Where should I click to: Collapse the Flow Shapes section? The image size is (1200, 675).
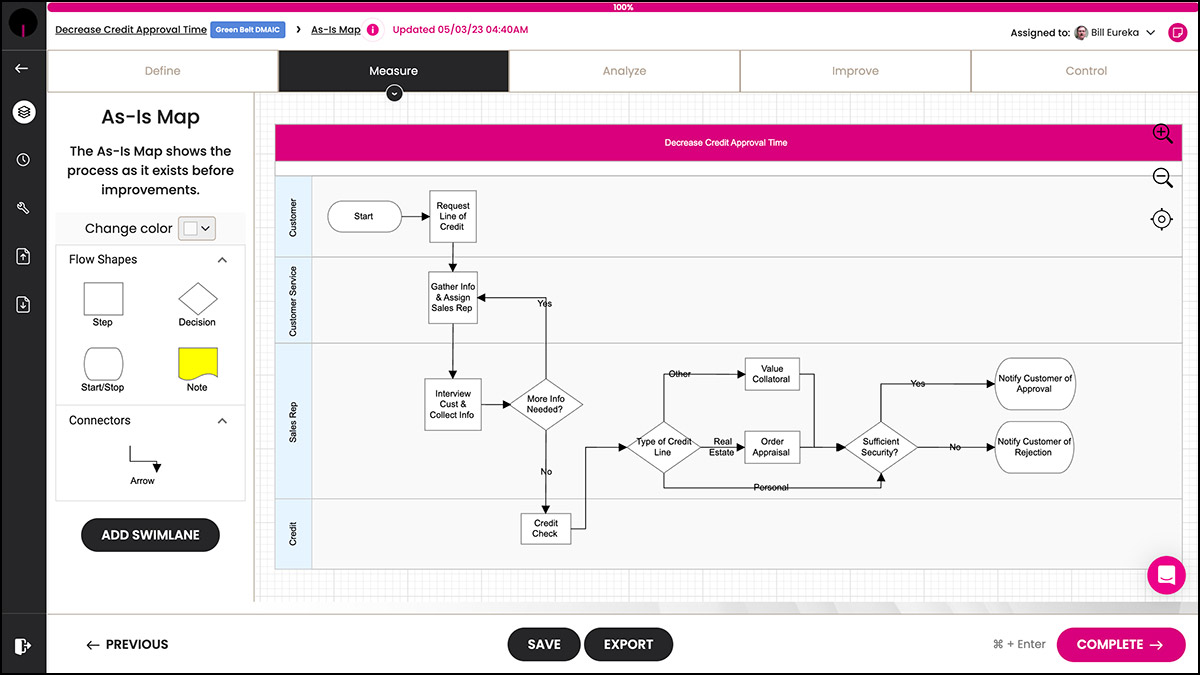222,260
